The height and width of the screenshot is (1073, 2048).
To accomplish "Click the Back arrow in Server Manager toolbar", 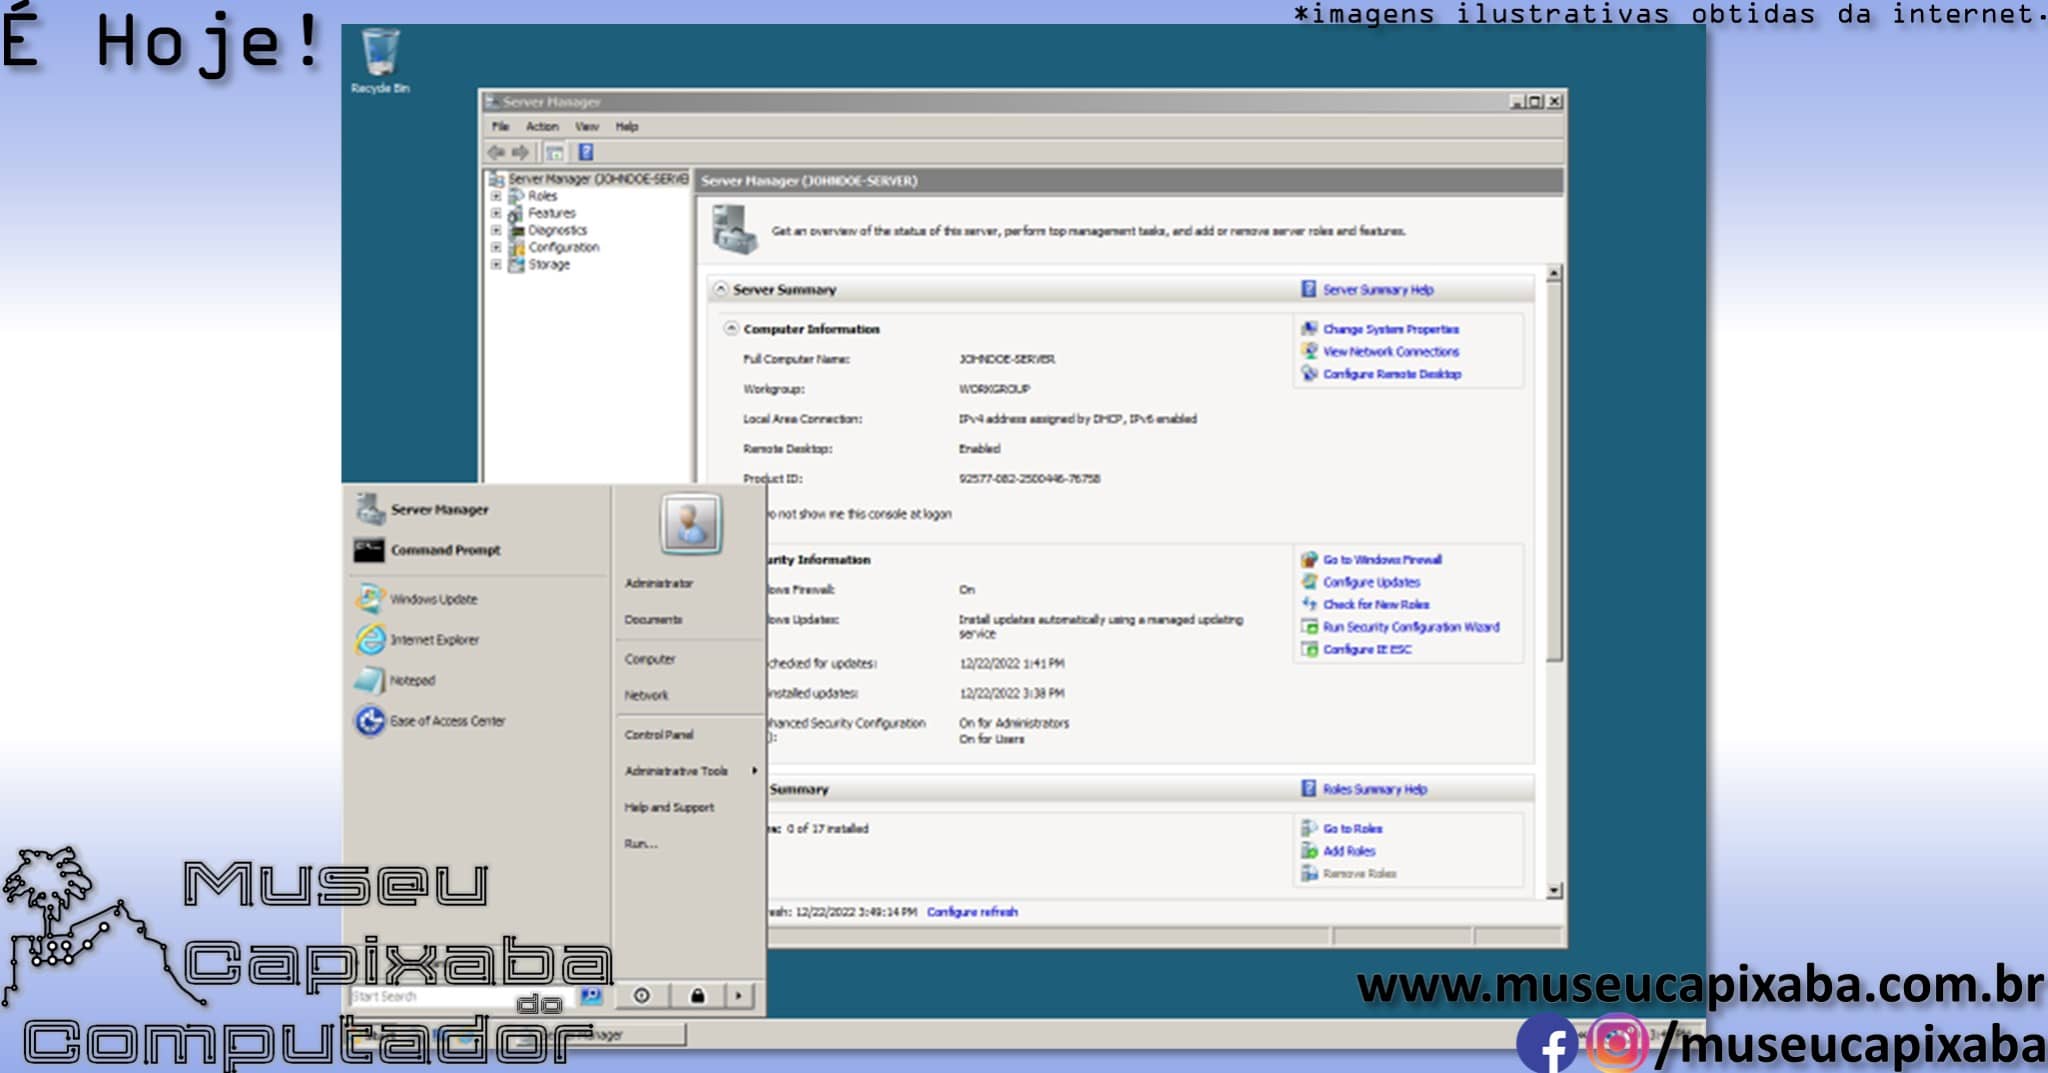I will point(496,152).
